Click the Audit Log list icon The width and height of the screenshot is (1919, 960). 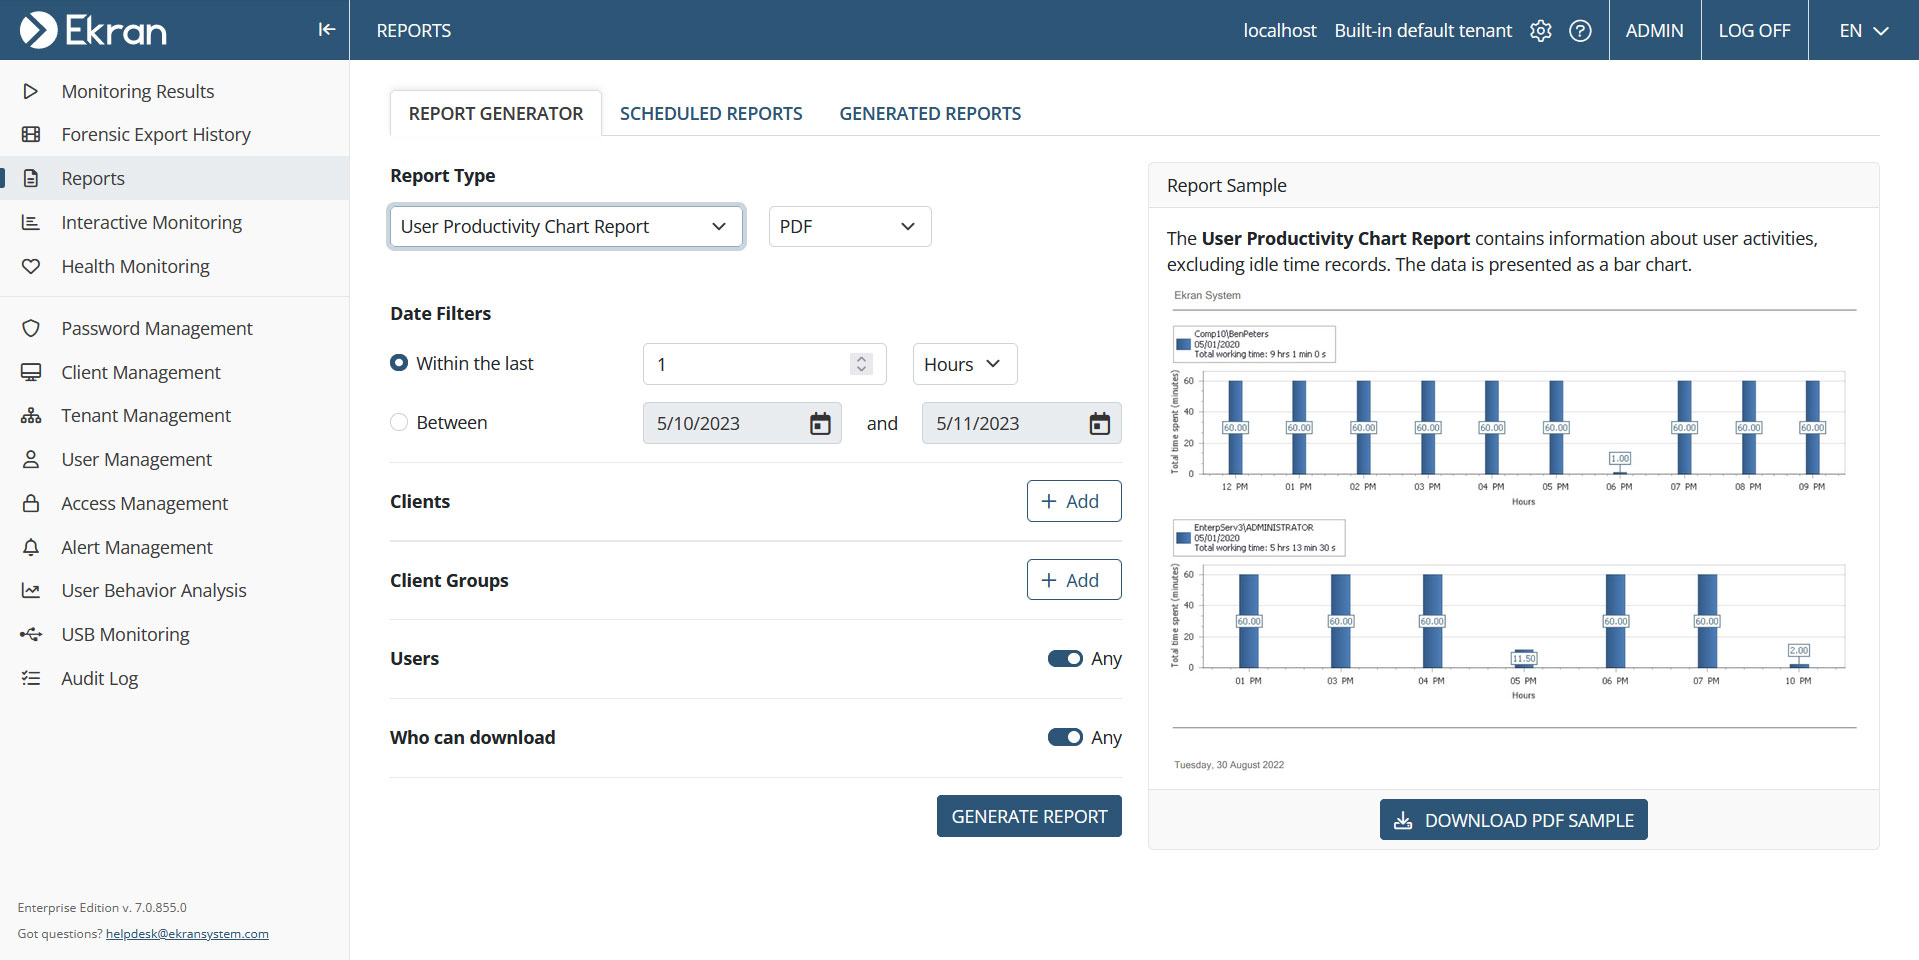(x=31, y=678)
